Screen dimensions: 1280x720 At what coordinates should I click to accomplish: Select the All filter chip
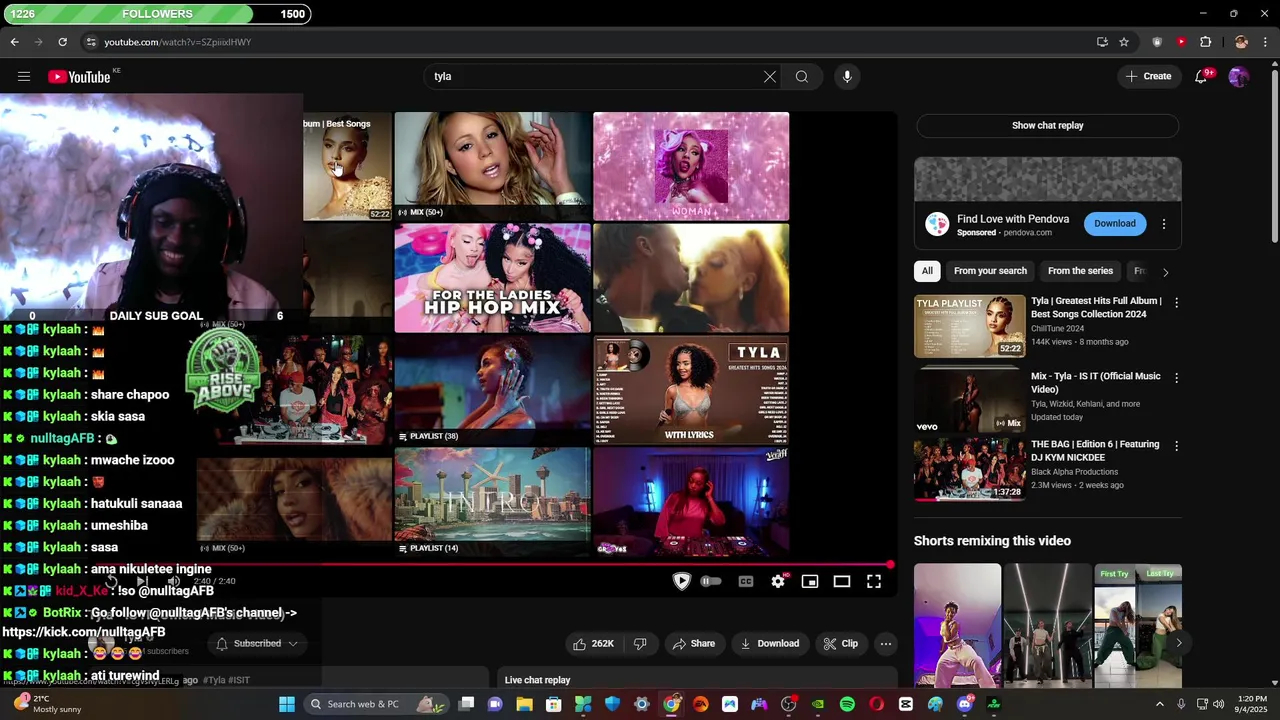click(927, 271)
